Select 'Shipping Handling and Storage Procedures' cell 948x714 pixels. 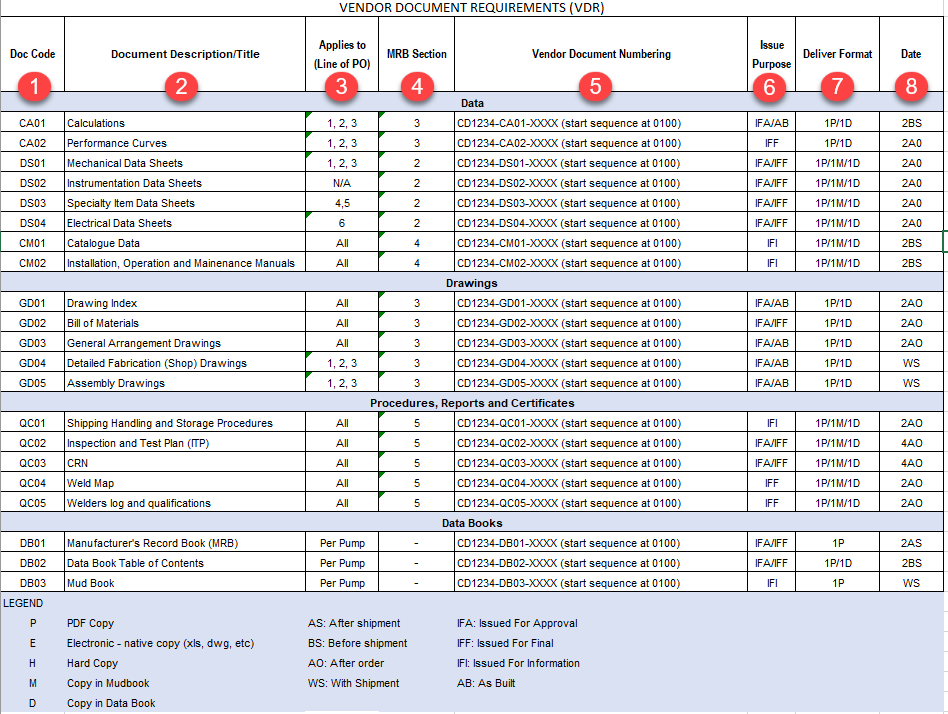click(185, 423)
